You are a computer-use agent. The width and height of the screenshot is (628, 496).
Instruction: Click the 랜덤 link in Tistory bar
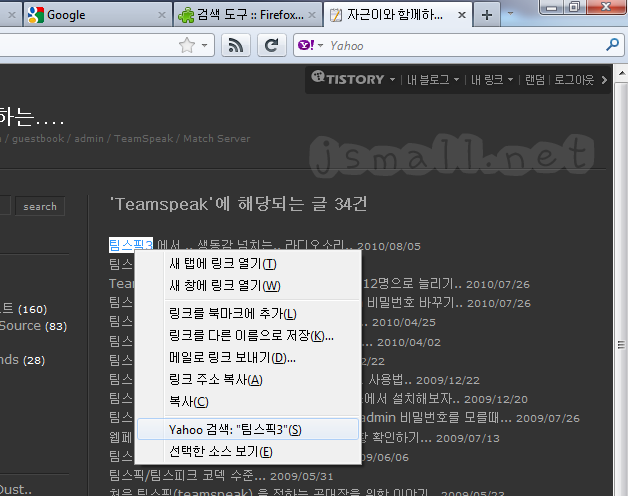[535, 80]
